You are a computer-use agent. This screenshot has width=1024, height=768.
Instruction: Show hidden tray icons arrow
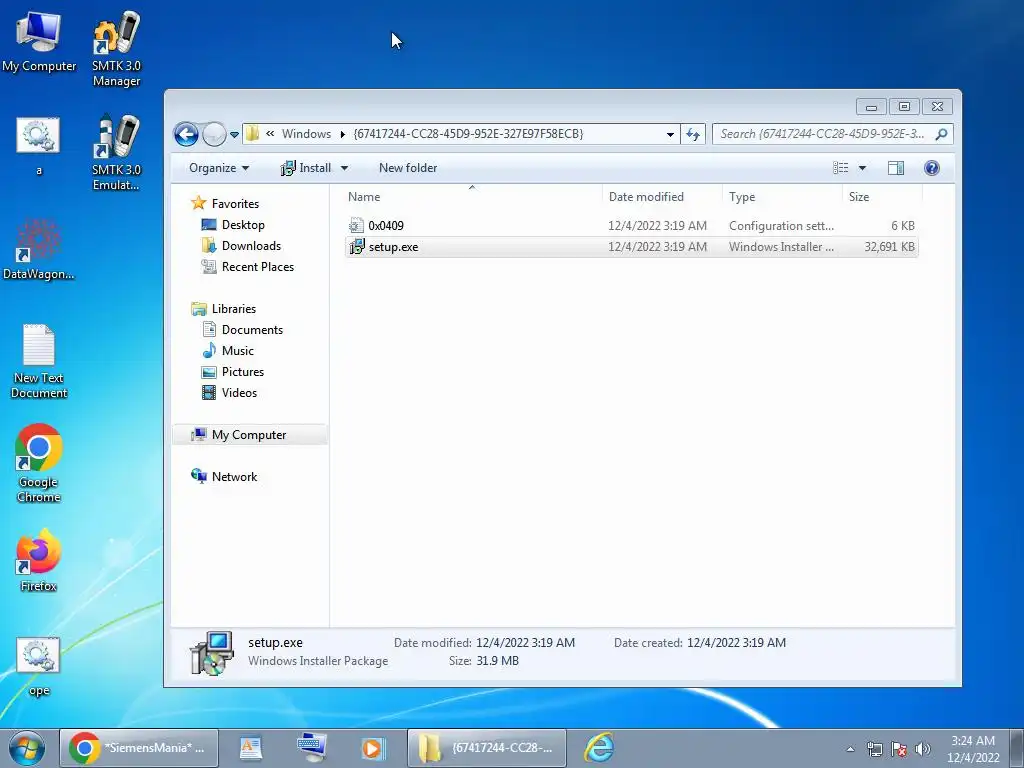coord(850,749)
